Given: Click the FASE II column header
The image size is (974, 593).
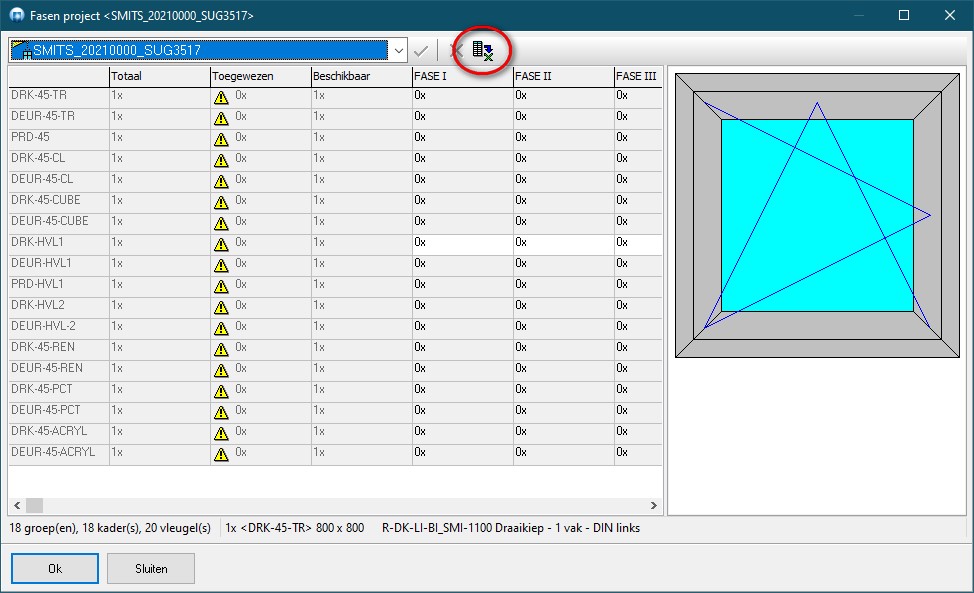Looking at the screenshot, I should [564, 76].
